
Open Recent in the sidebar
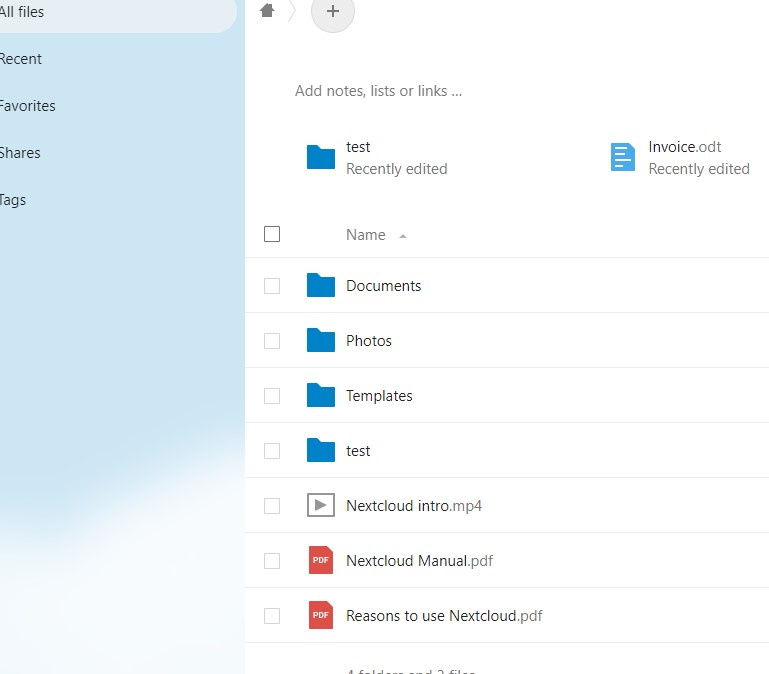20,59
